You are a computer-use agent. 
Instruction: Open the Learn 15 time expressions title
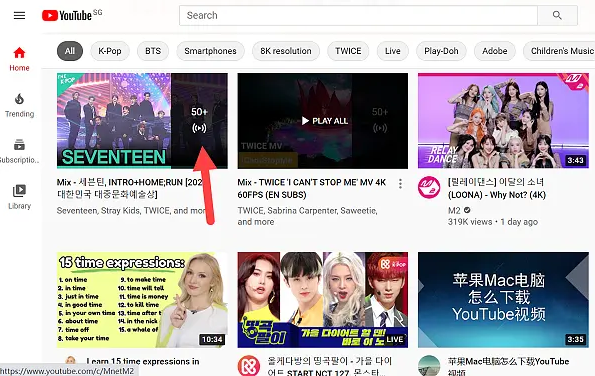(x=143, y=362)
